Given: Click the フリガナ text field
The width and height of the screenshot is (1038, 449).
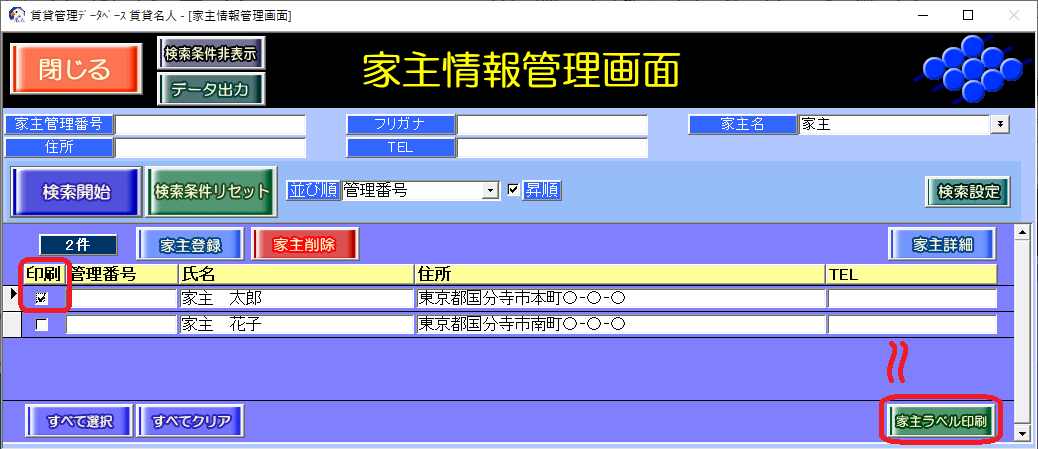Looking at the screenshot, I should [x=552, y=125].
